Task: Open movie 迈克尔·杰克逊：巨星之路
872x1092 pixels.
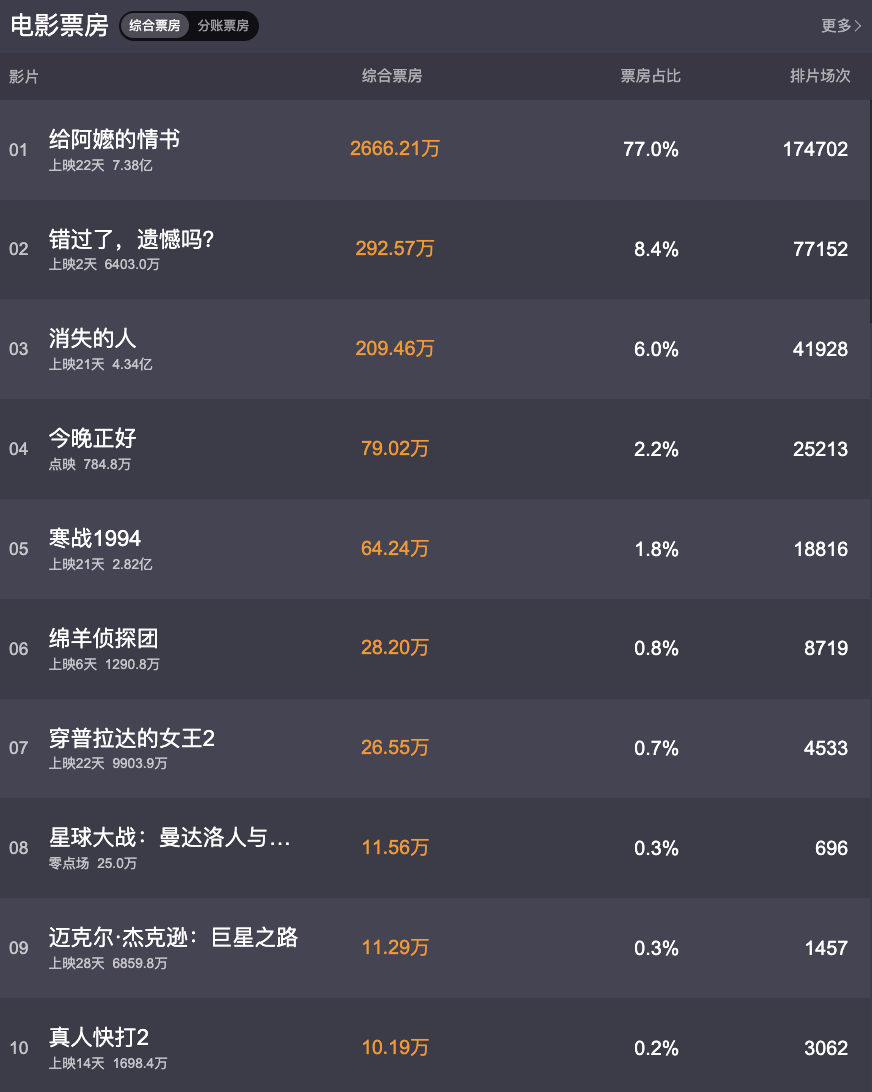Action: [173, 938]
